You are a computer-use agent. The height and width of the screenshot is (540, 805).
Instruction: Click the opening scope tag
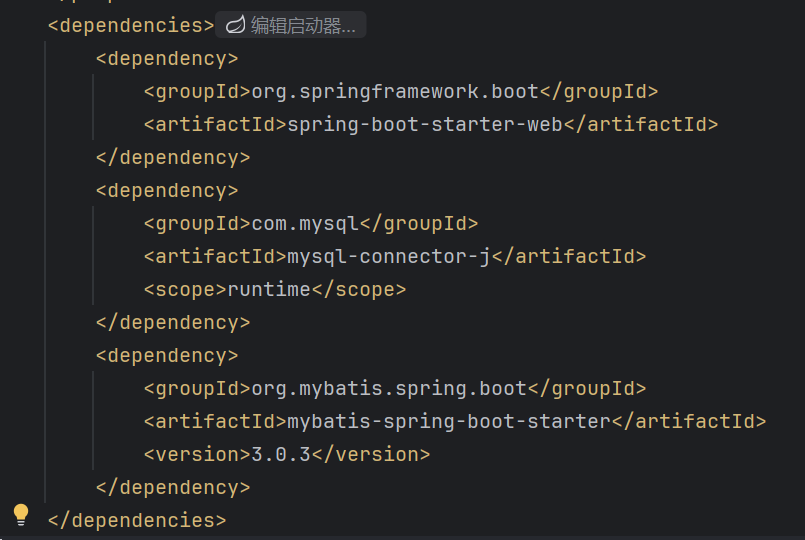(x=185, y=290)
